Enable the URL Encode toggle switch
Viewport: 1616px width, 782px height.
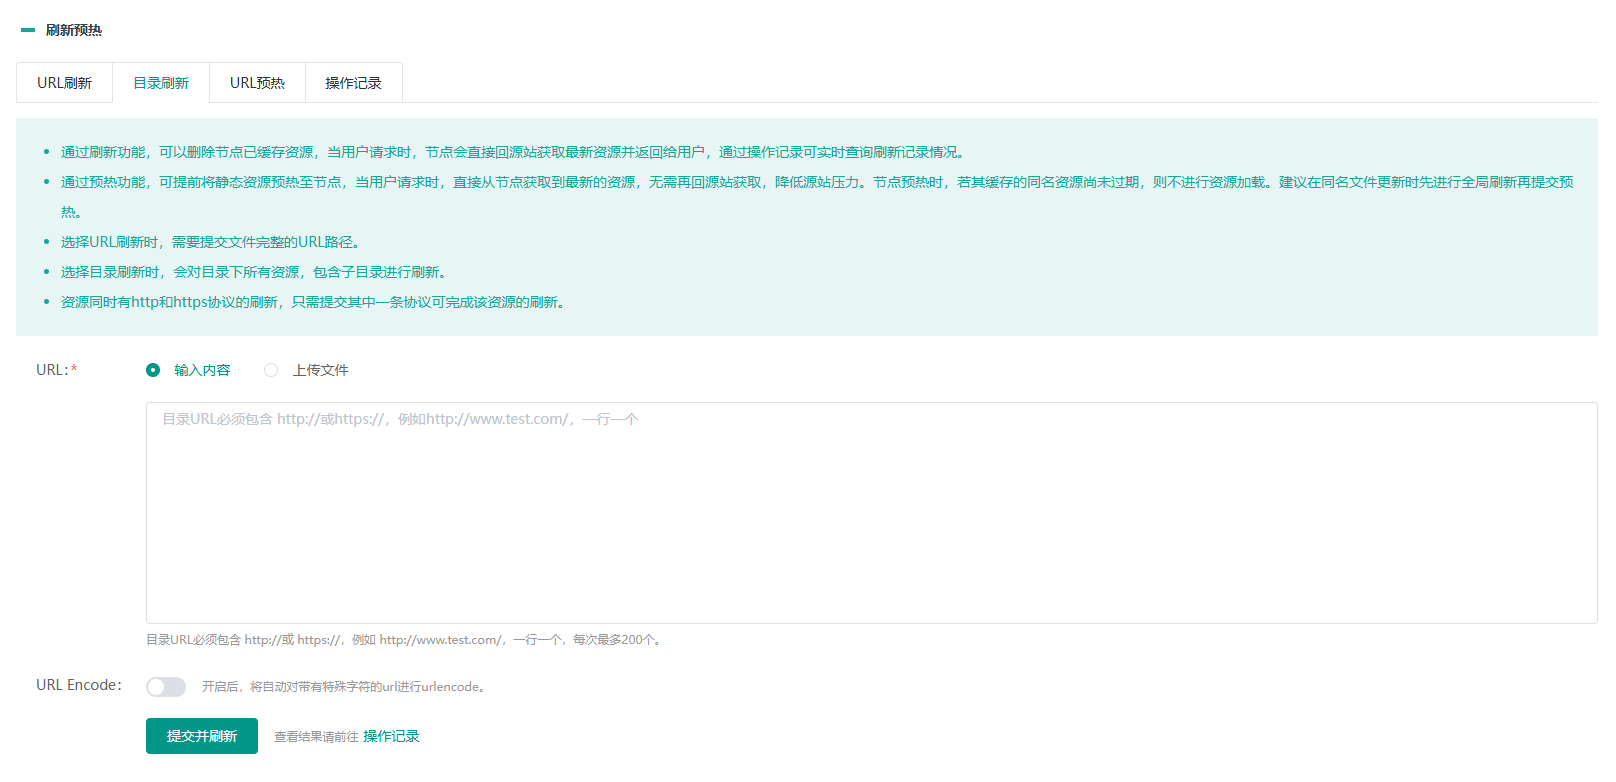tap(166, 687)
